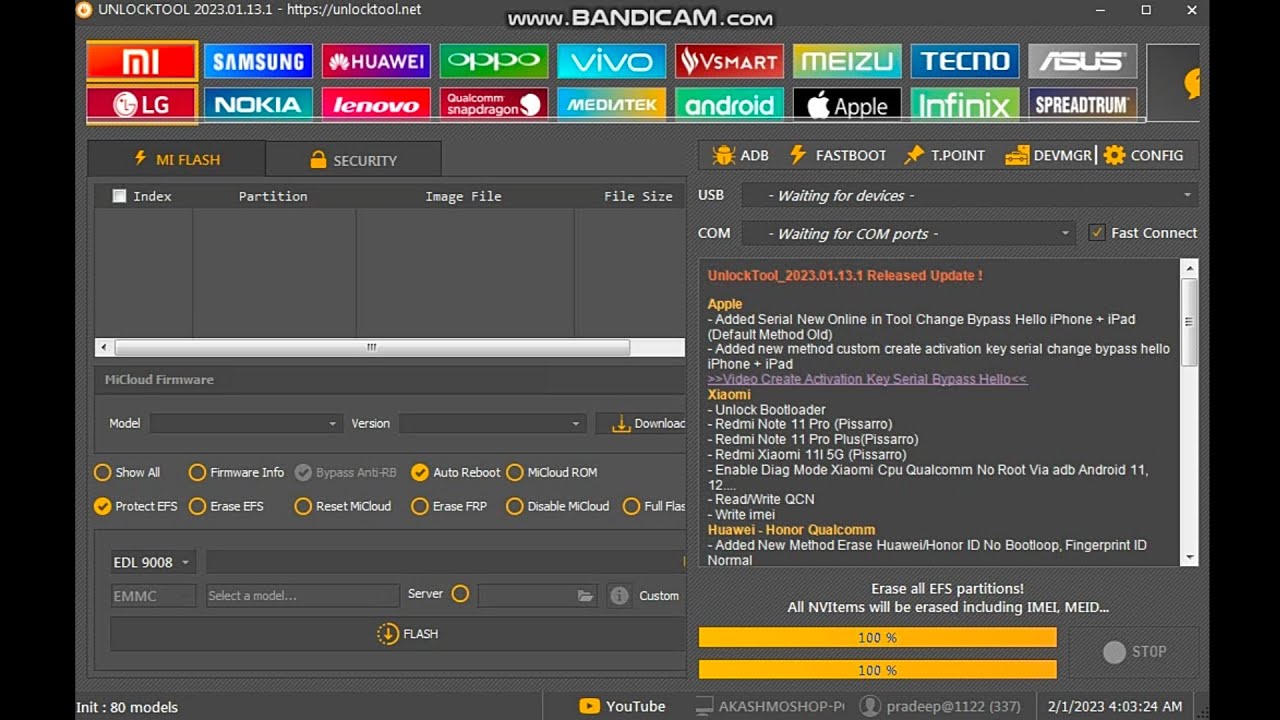Click the AKASHMOSHOP computer name entry
The height and width of the screenshot is (720, 1280).
coord(770,706)
